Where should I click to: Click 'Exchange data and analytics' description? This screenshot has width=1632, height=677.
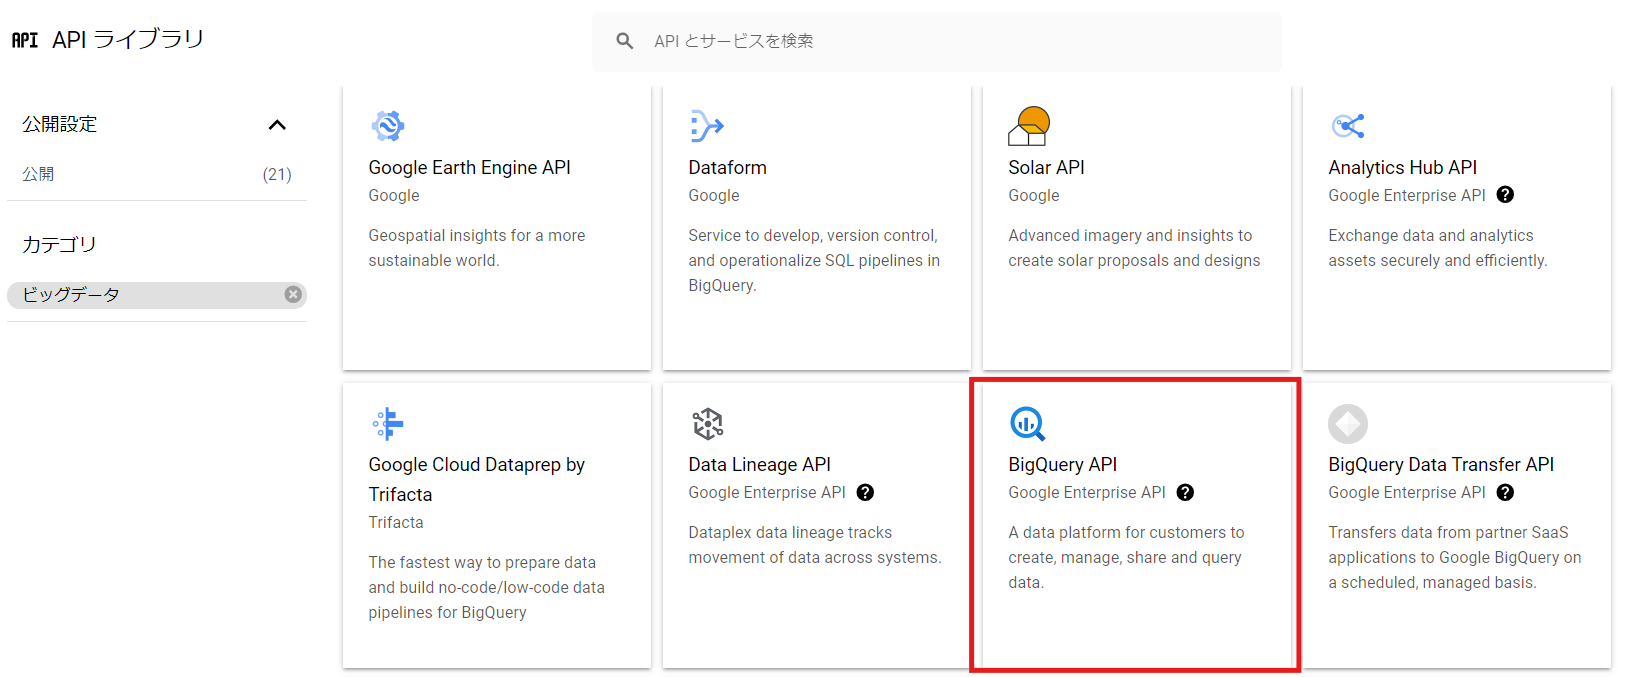tap(1438, 248)
